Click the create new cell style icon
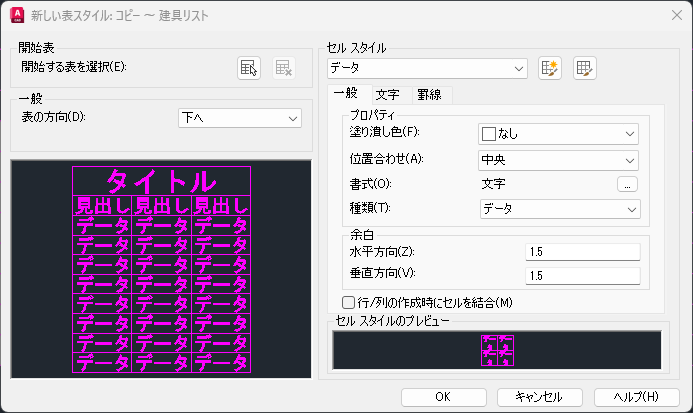This screenshot has height=413, width=693. (x=550, y=68)
